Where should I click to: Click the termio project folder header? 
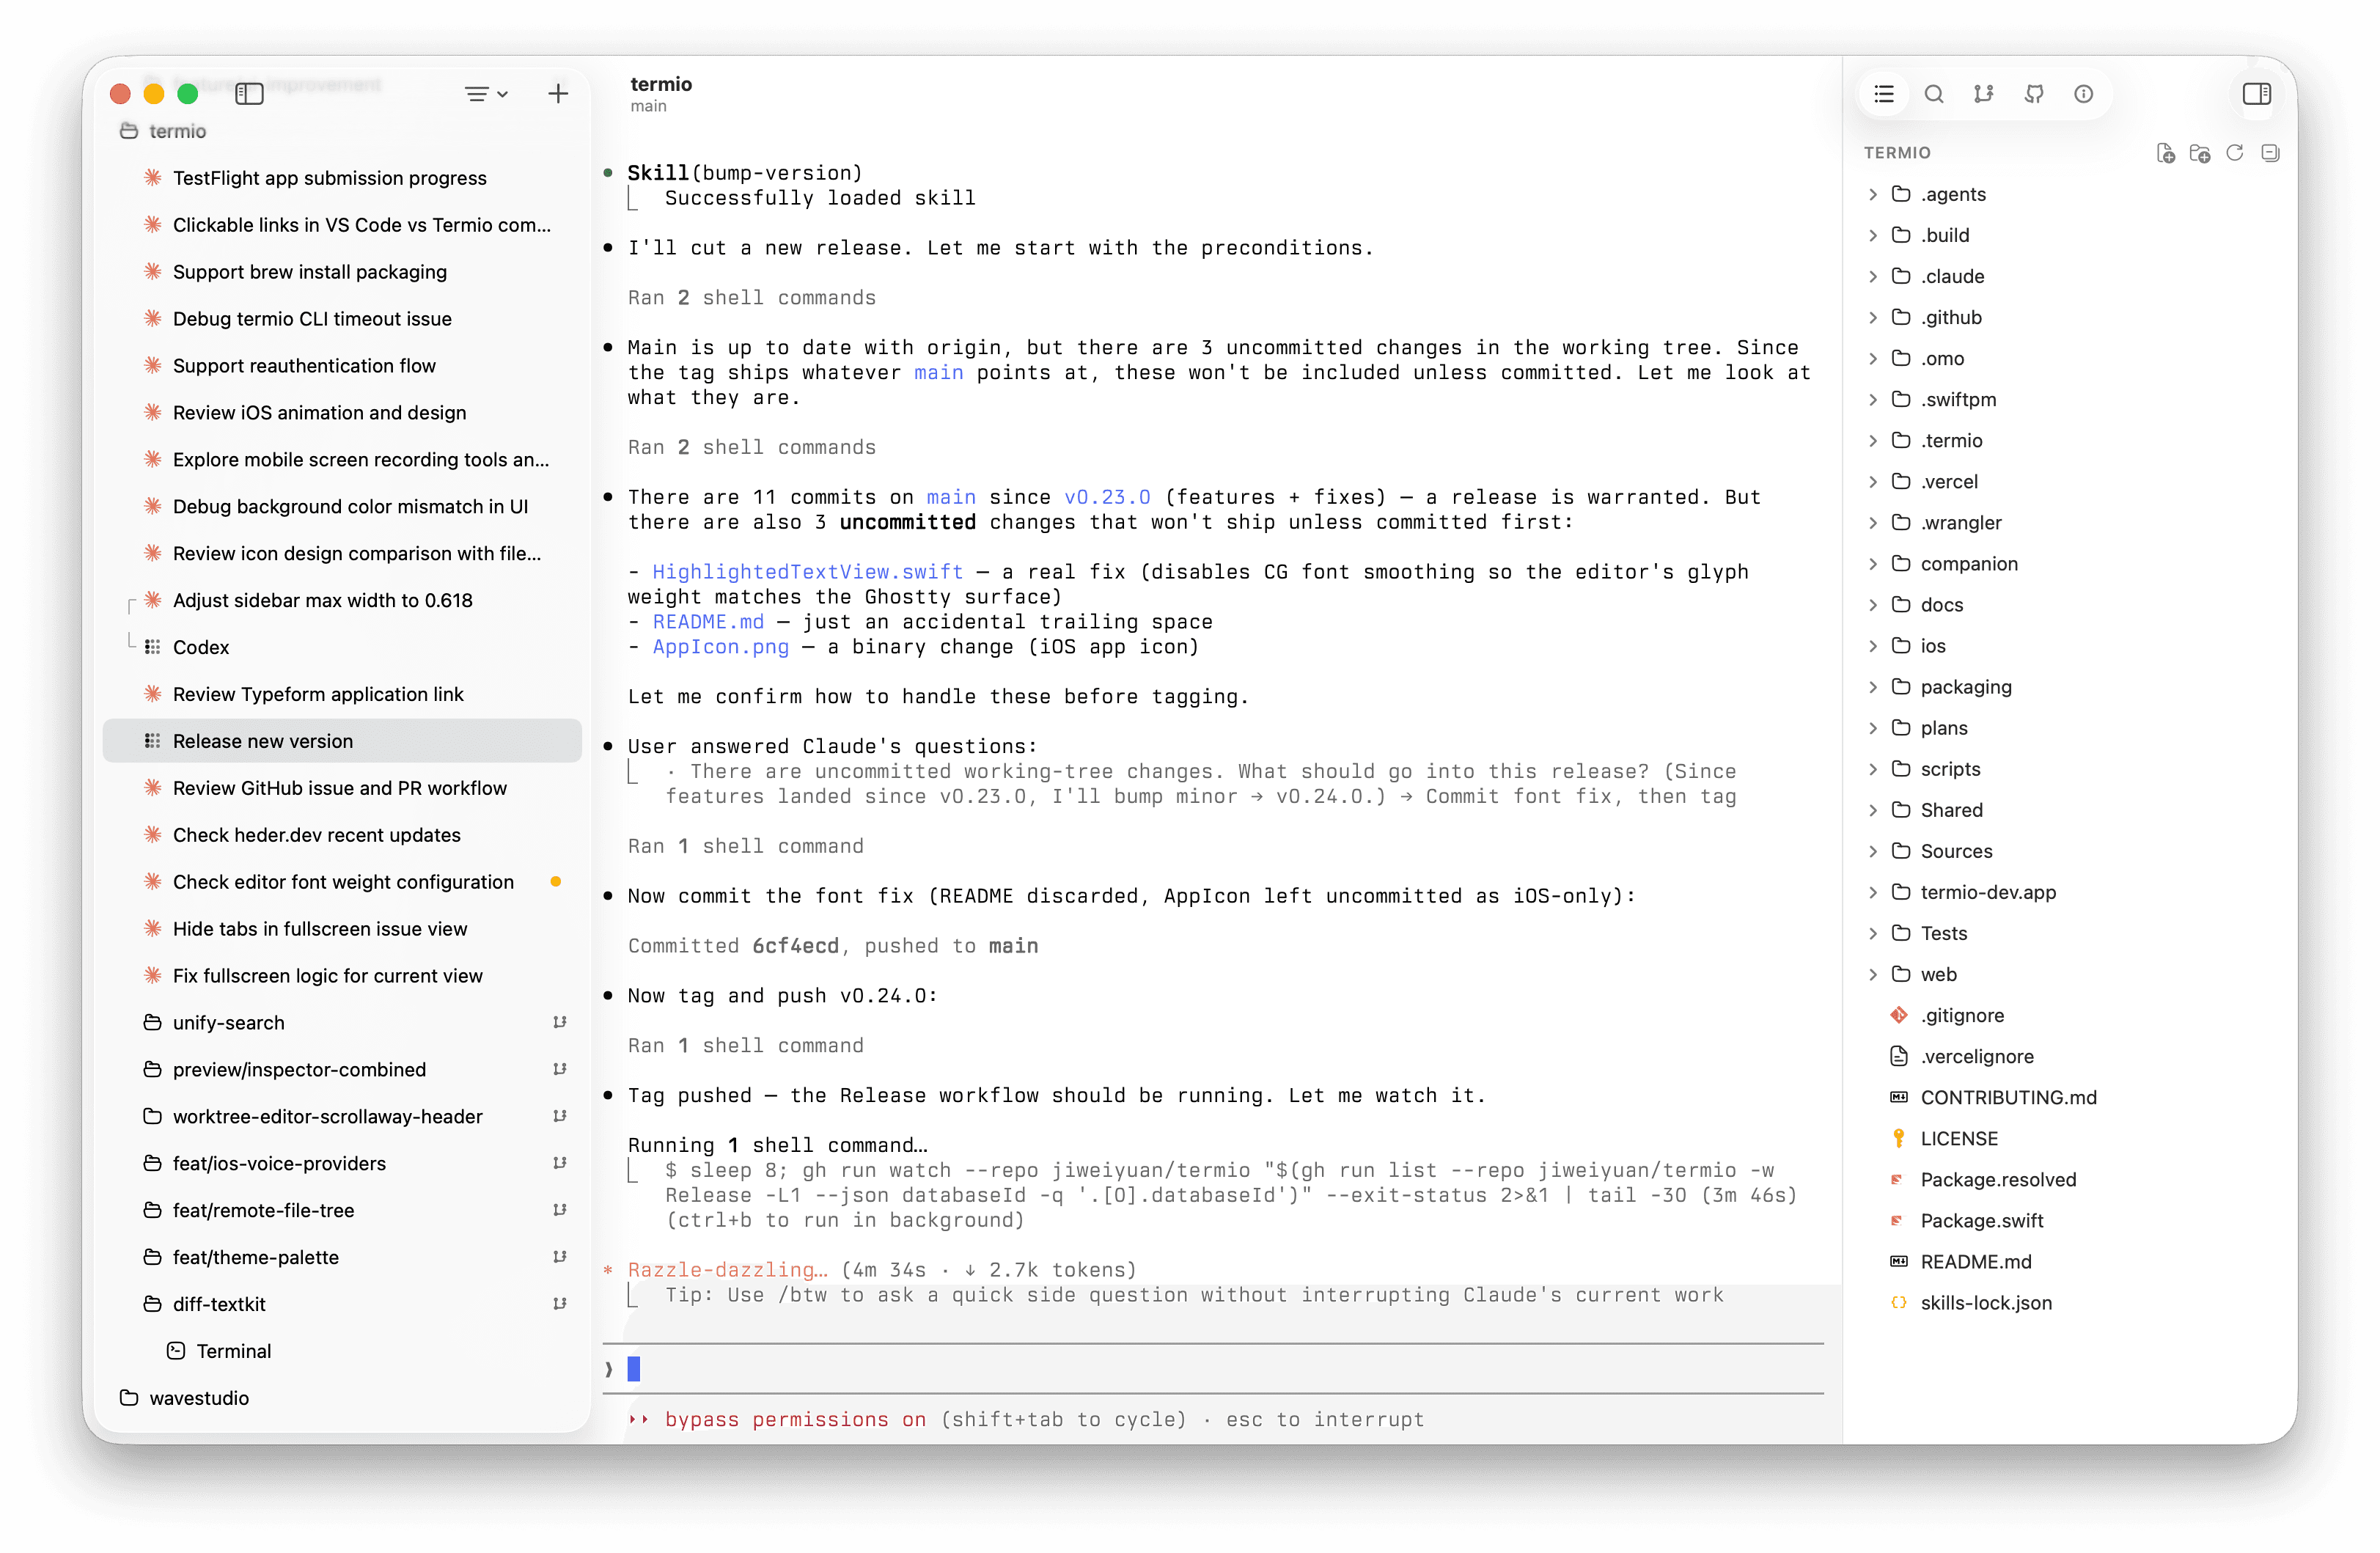(x=342, y=131)
